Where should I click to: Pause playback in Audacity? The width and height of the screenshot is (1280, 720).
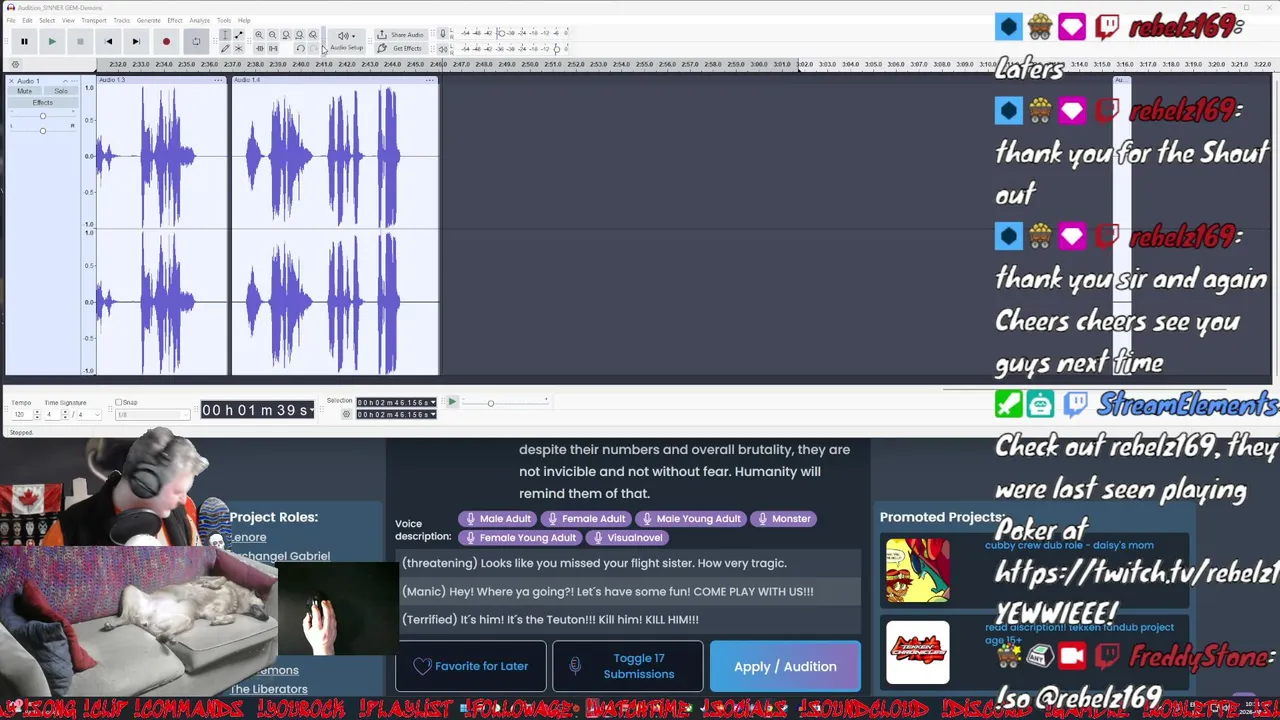click(24, 41)
